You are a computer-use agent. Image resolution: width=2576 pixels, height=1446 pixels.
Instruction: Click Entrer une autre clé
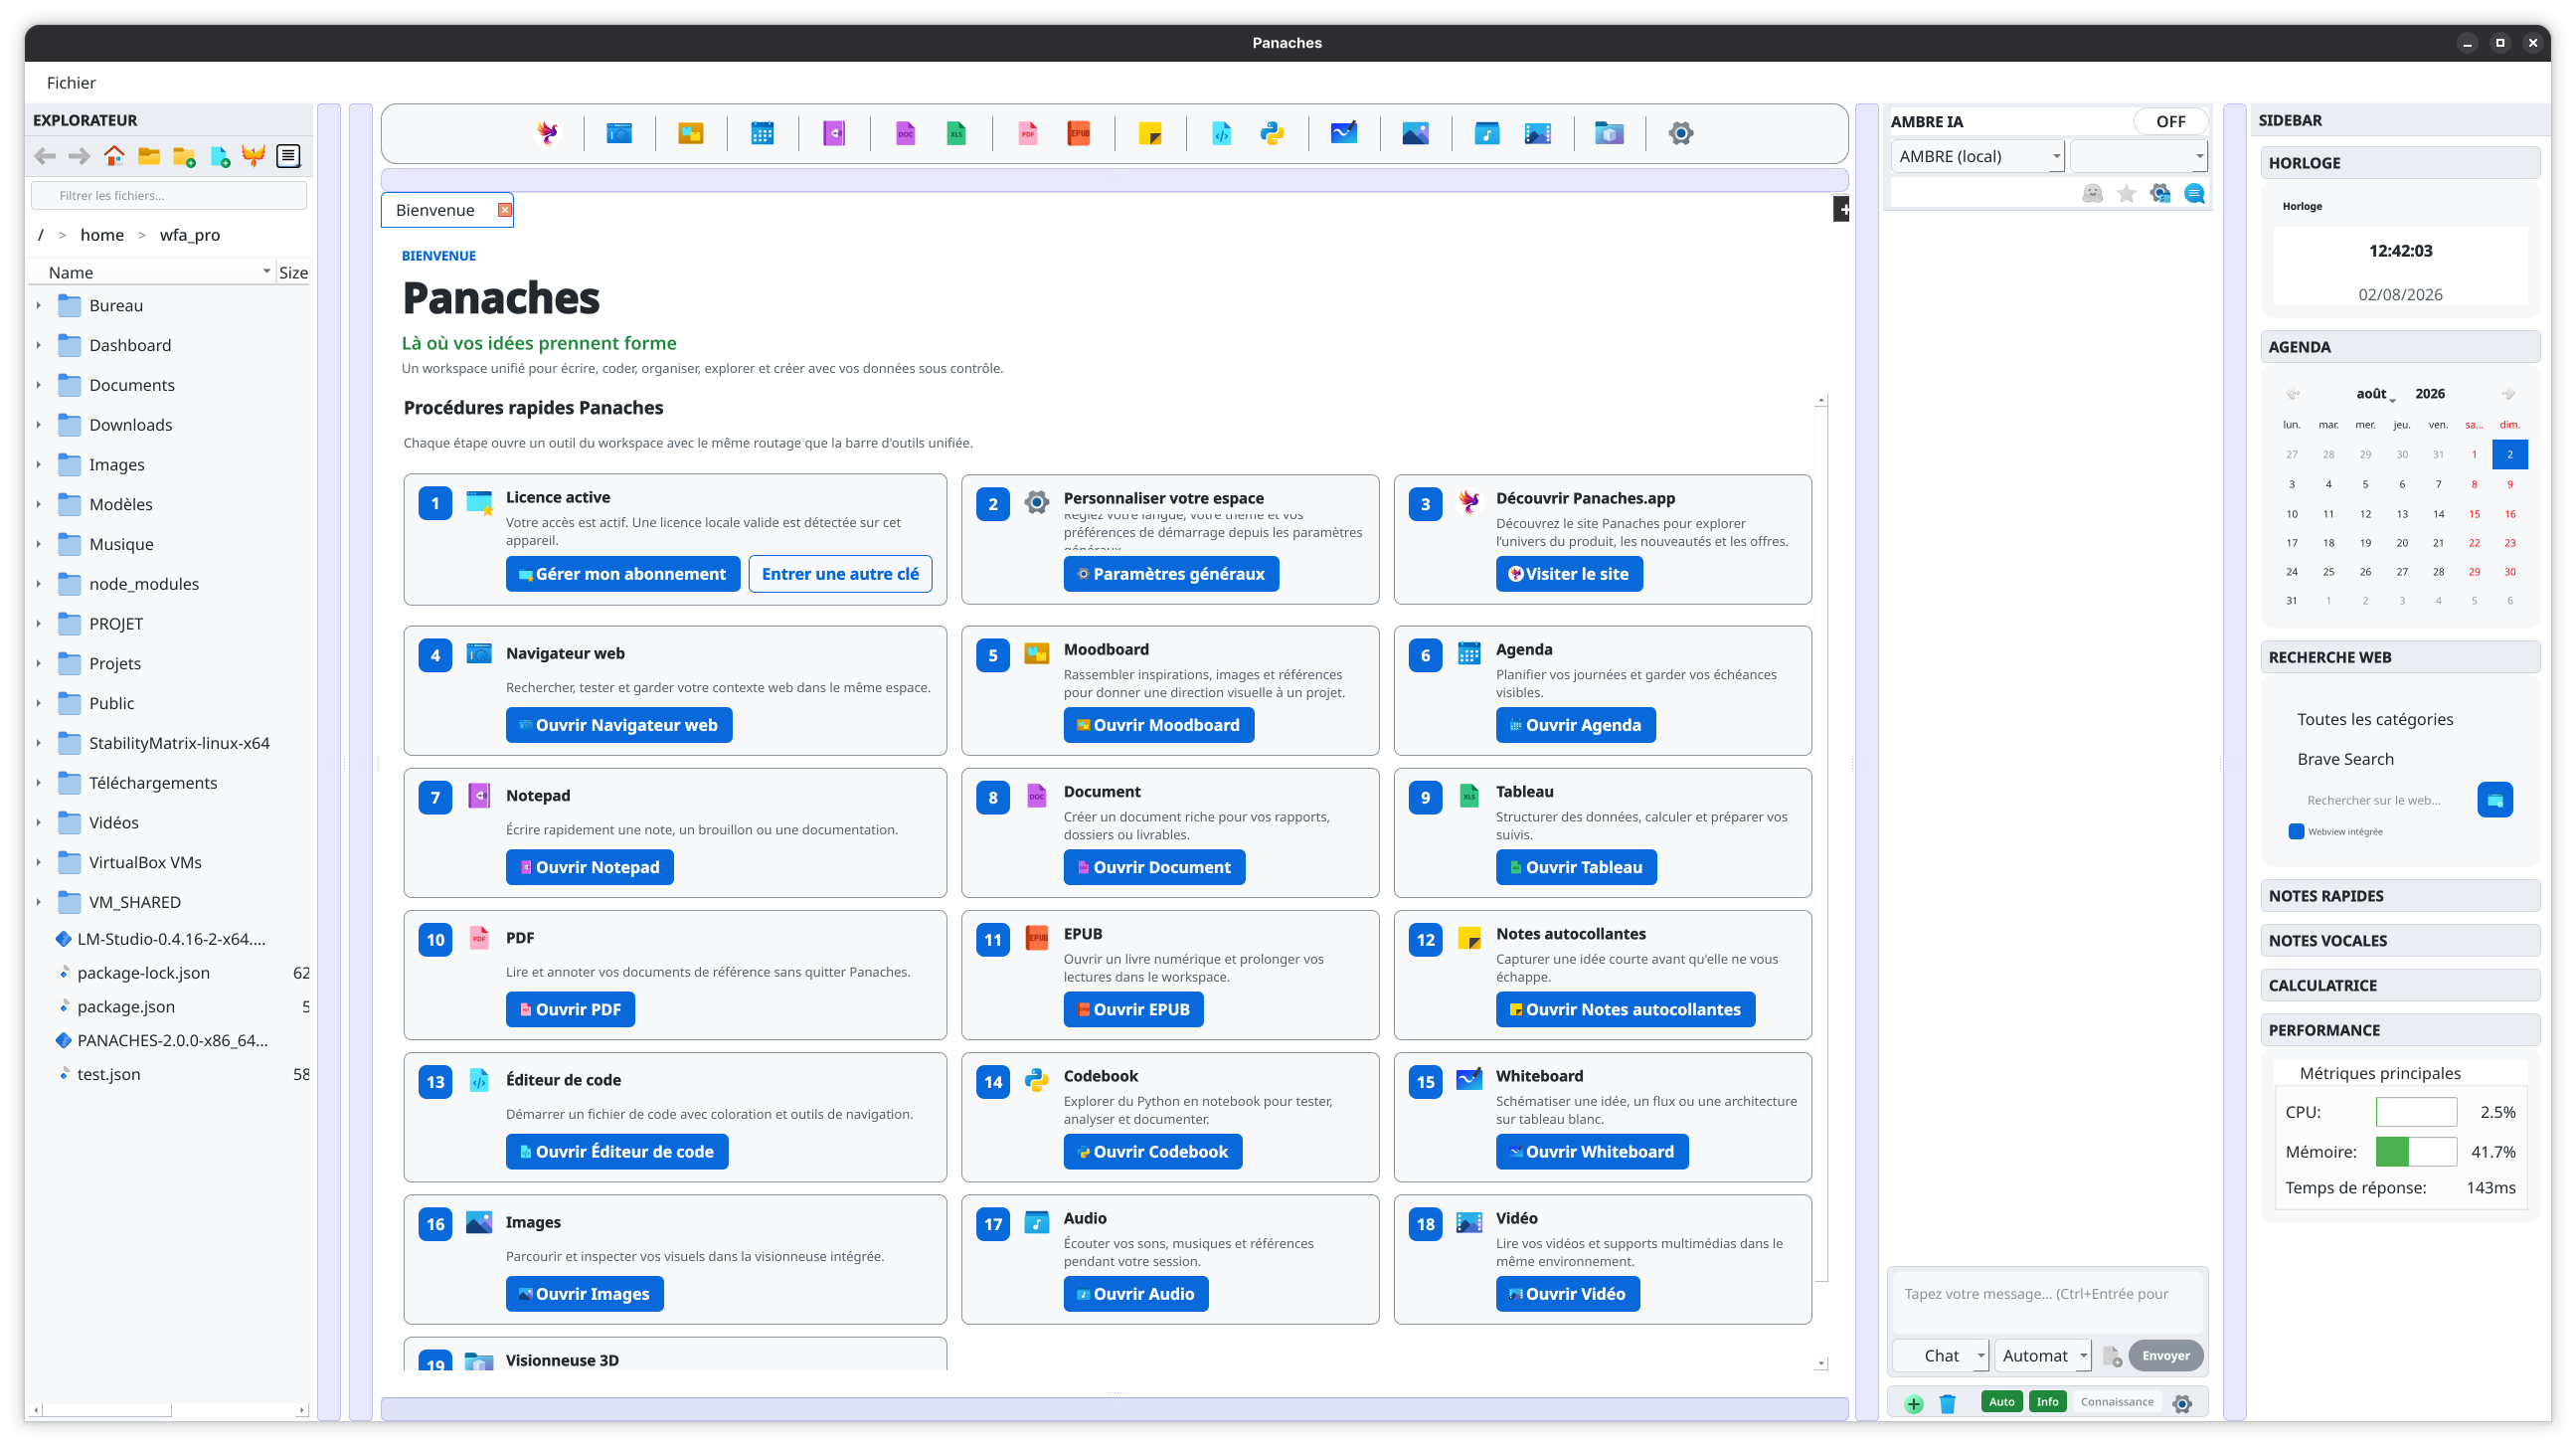coord(840,574)
